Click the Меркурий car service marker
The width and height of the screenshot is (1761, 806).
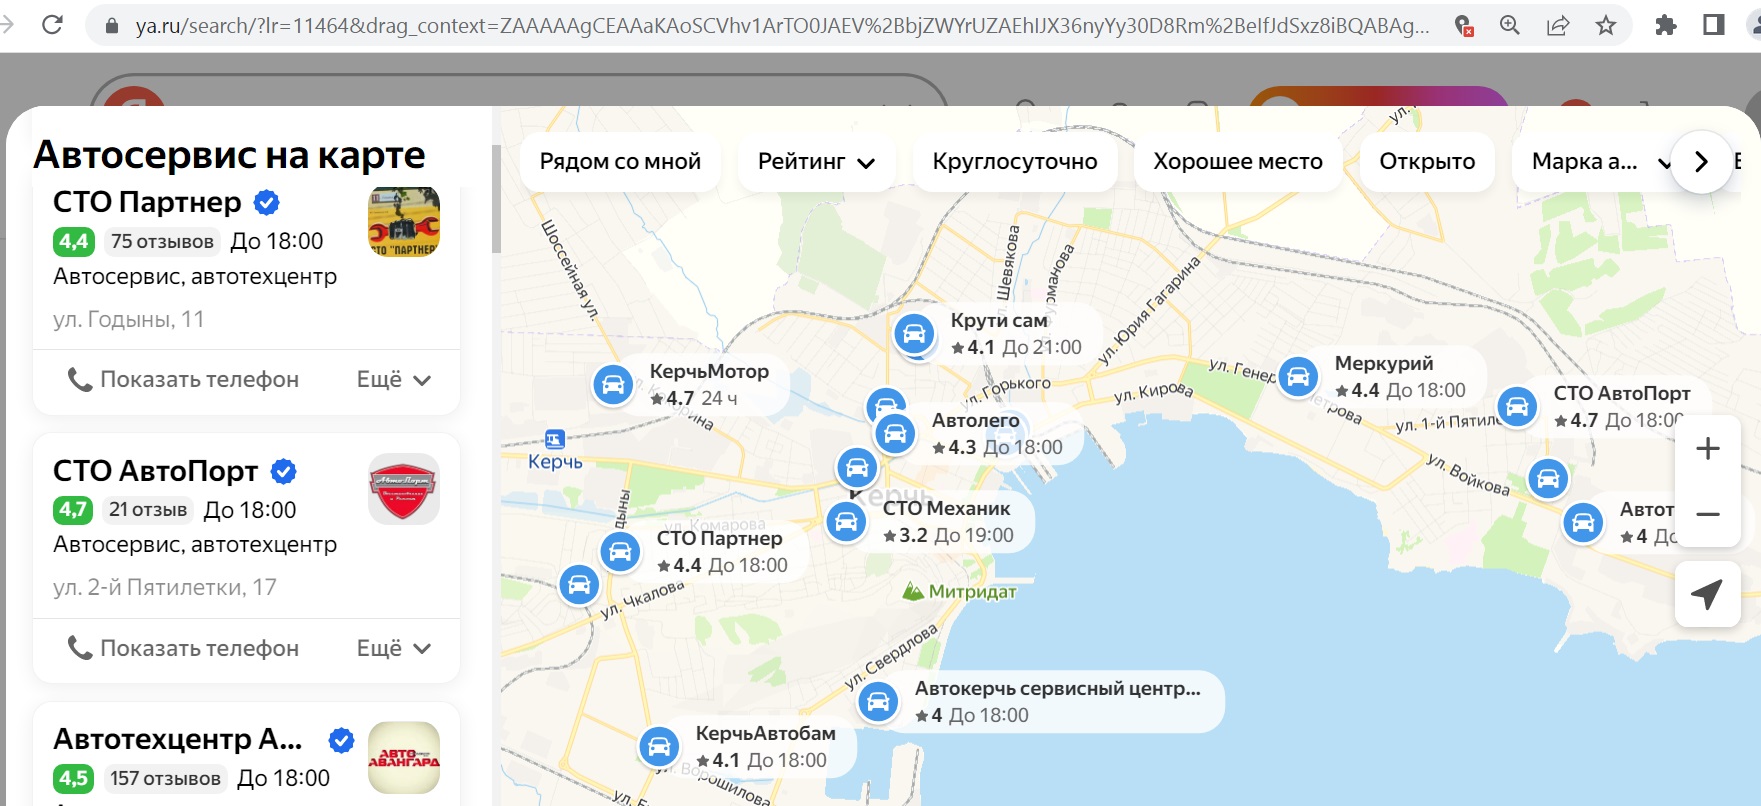(1298, 377)
